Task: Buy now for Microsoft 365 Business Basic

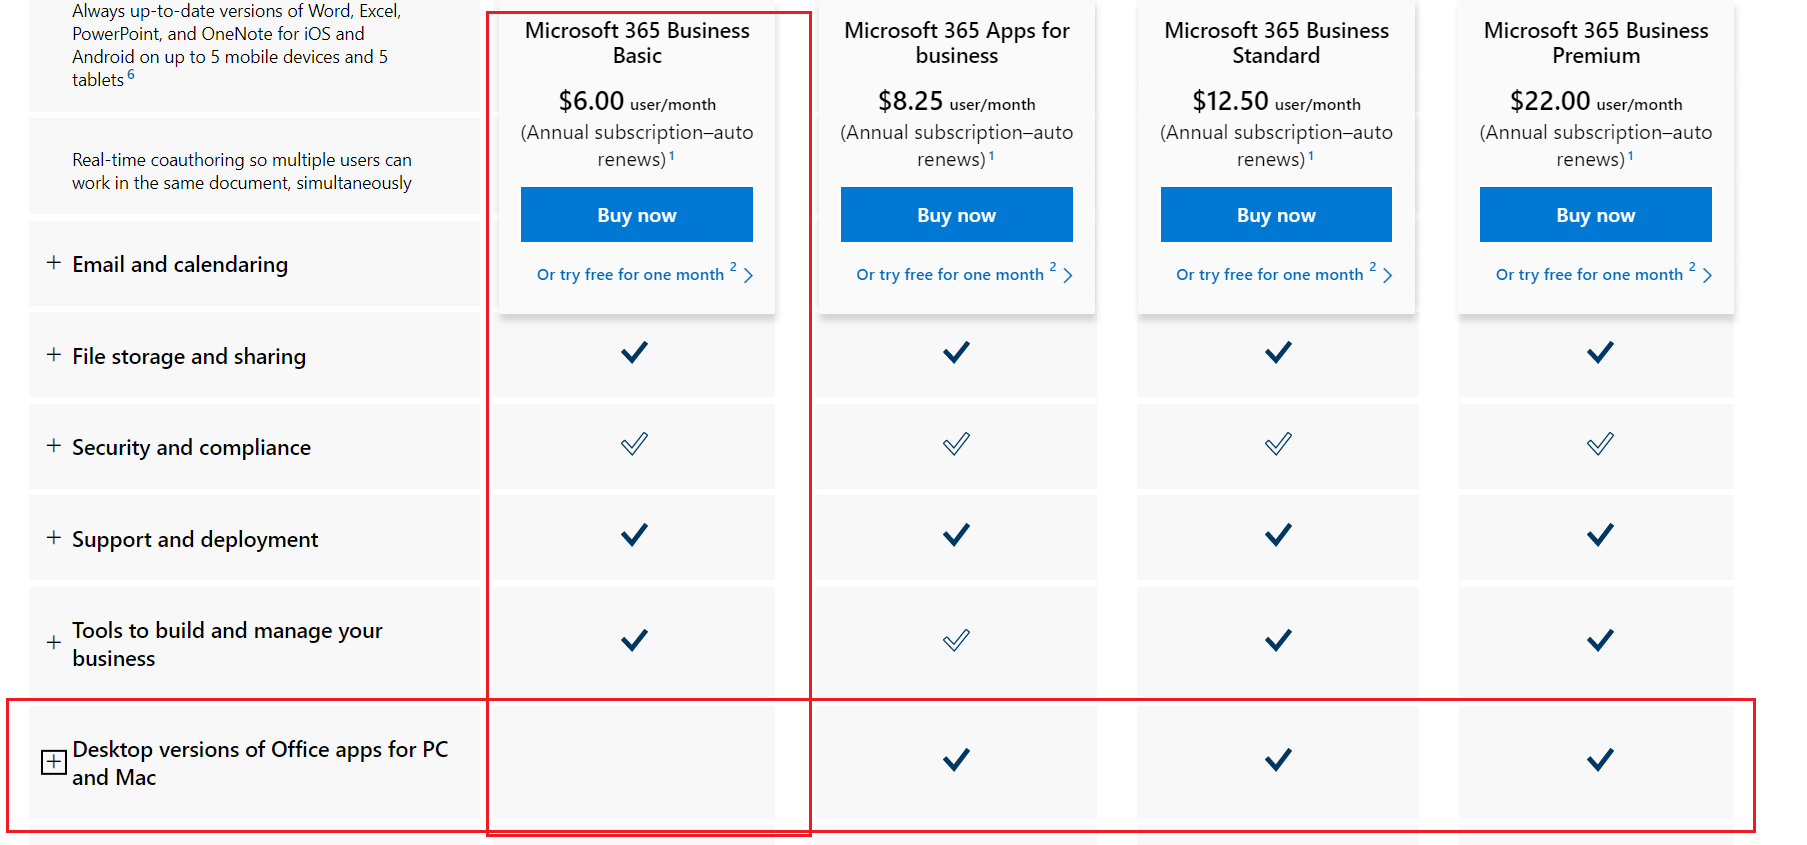Action: (x=637, y=215)
